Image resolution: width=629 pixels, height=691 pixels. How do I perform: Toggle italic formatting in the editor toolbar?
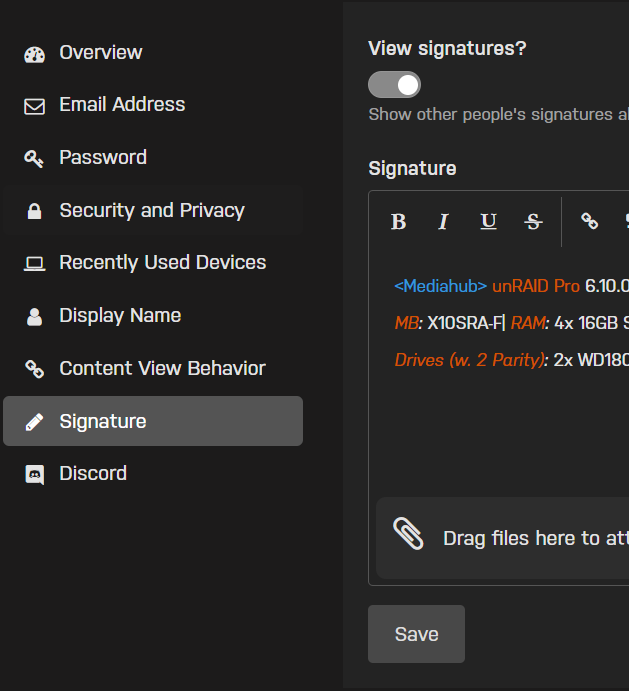443,222
